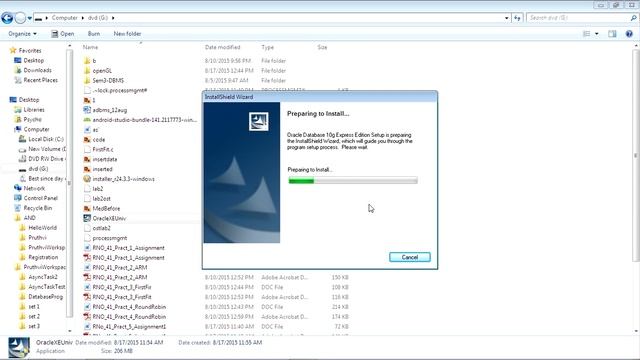Click the Preparing to Install progress bar
This screenshot has width=640, height=360.
353,180
